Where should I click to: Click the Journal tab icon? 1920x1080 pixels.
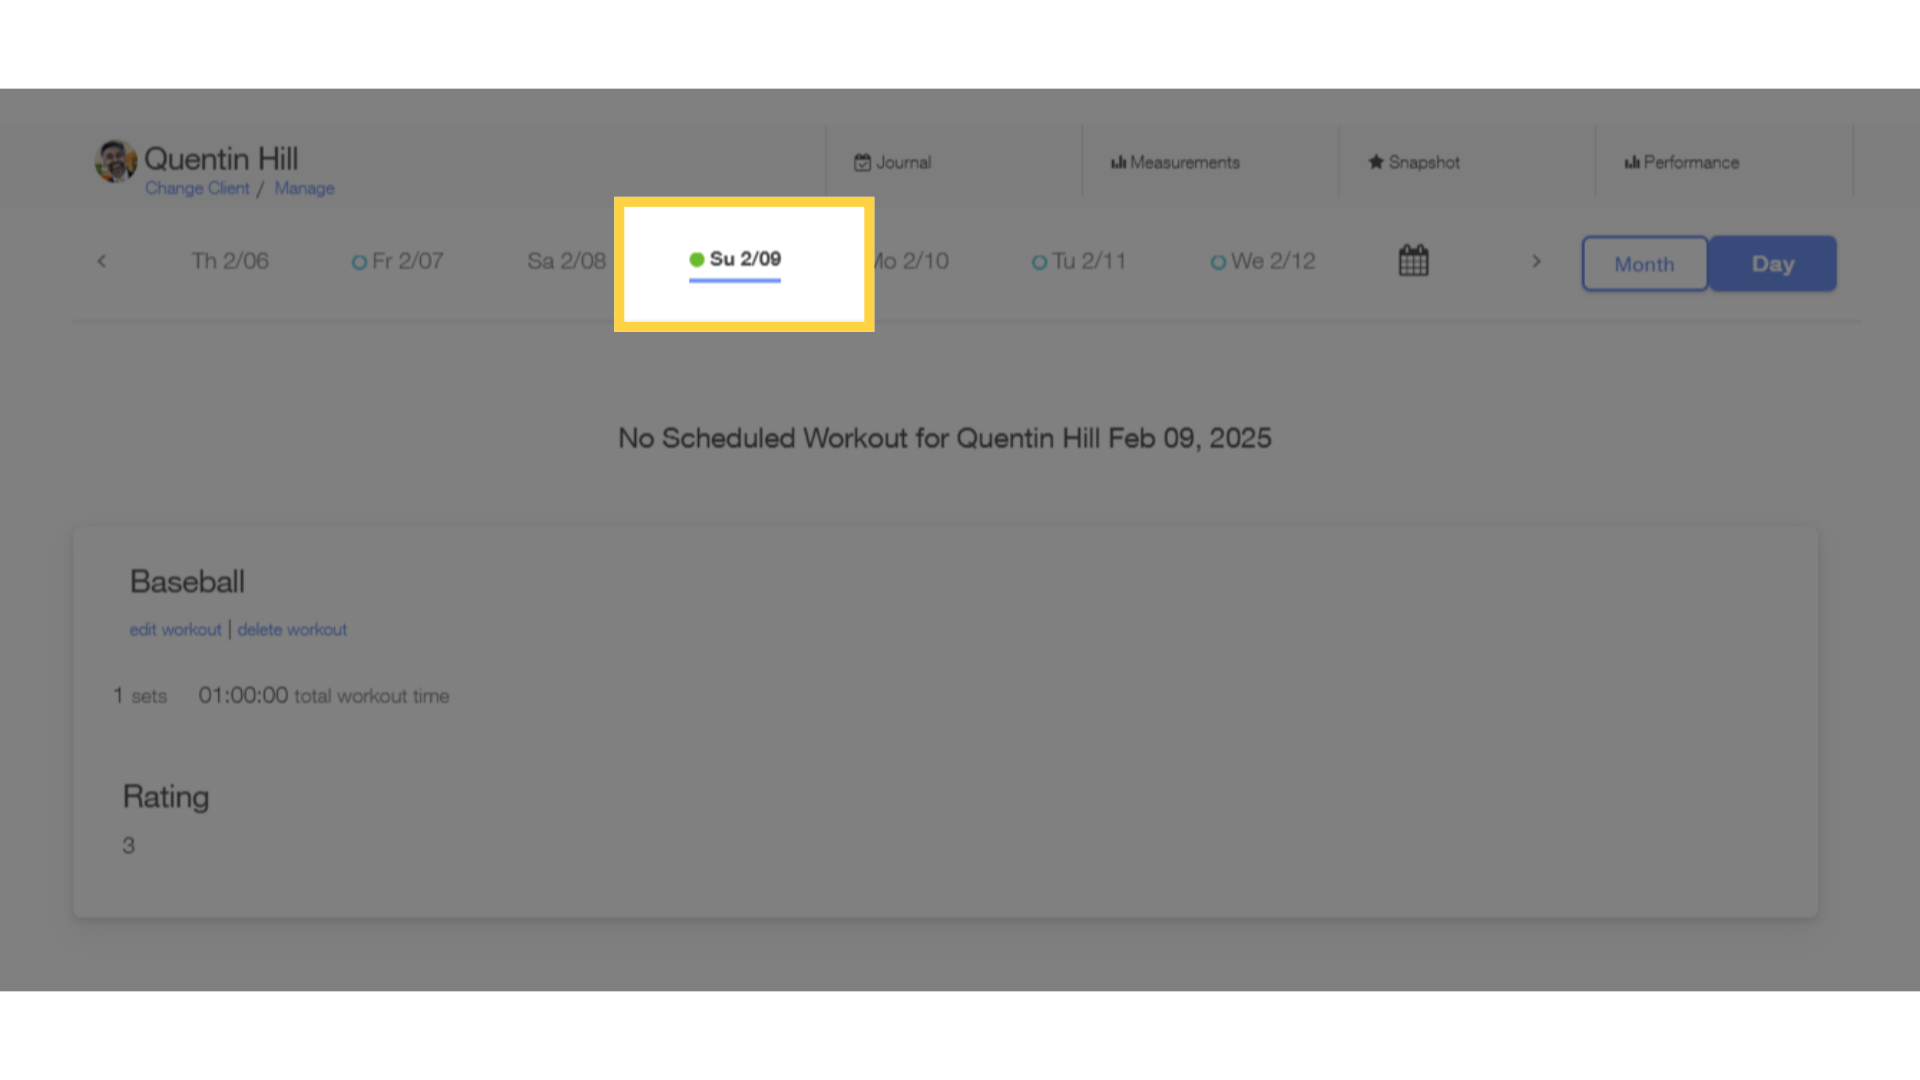(862, 161)
